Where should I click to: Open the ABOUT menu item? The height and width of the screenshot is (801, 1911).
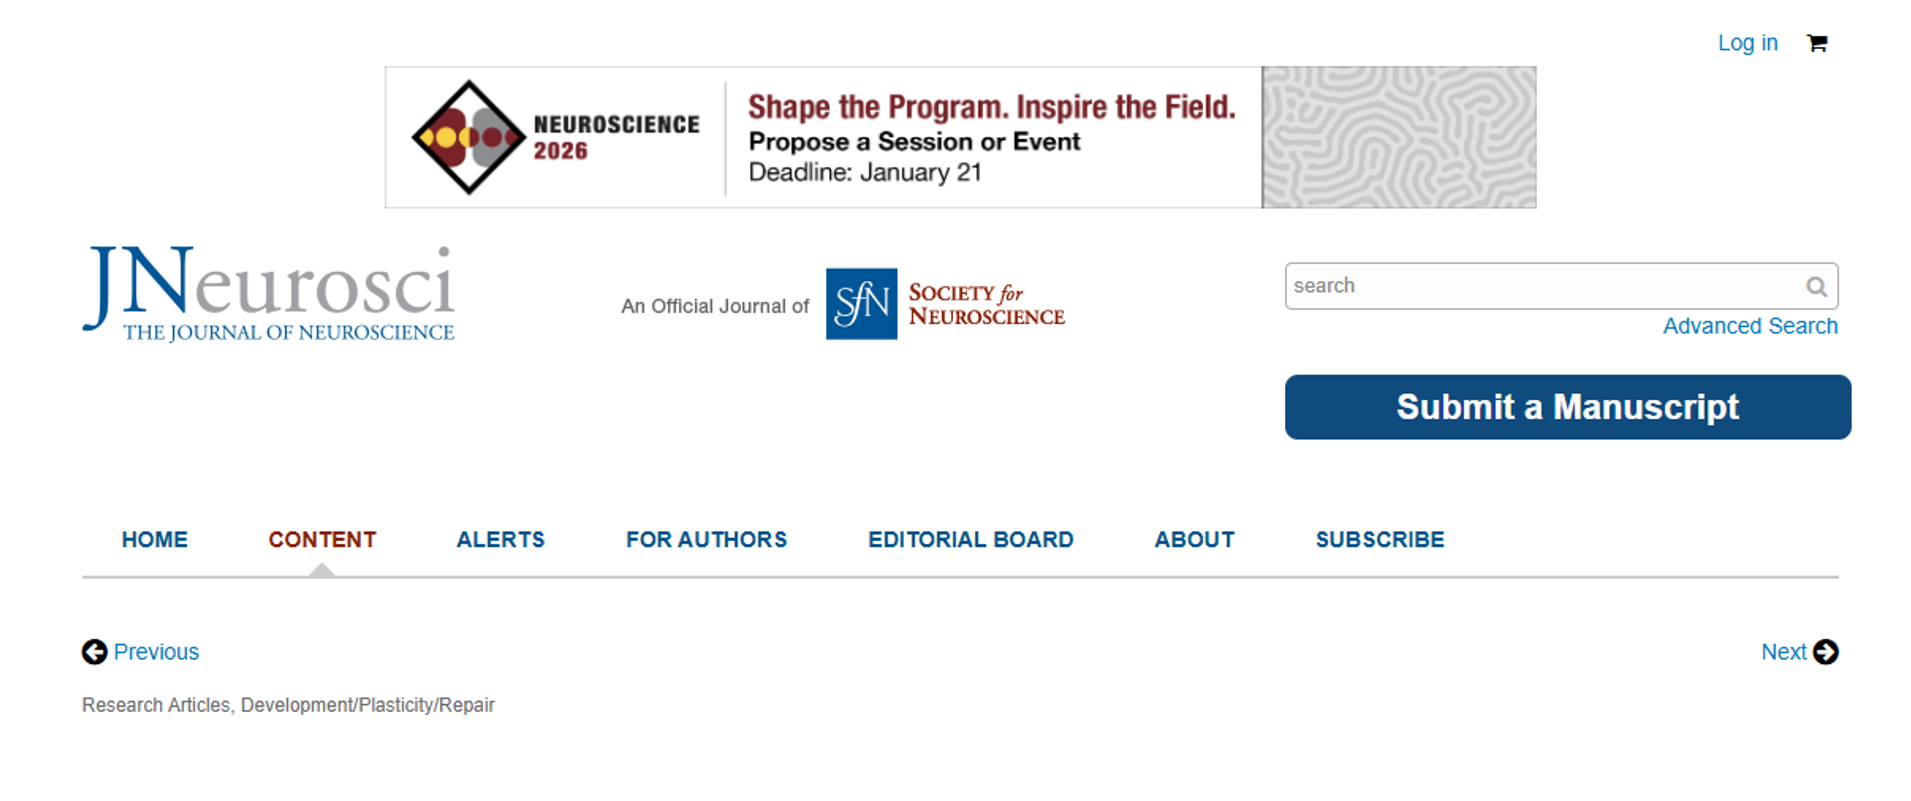tap(1194, 540)
